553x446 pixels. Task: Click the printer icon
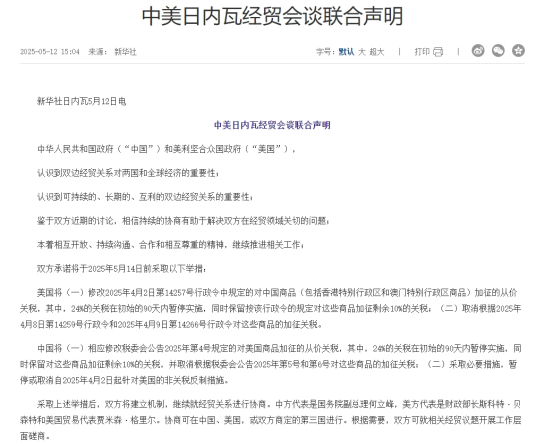pos(438,52)
